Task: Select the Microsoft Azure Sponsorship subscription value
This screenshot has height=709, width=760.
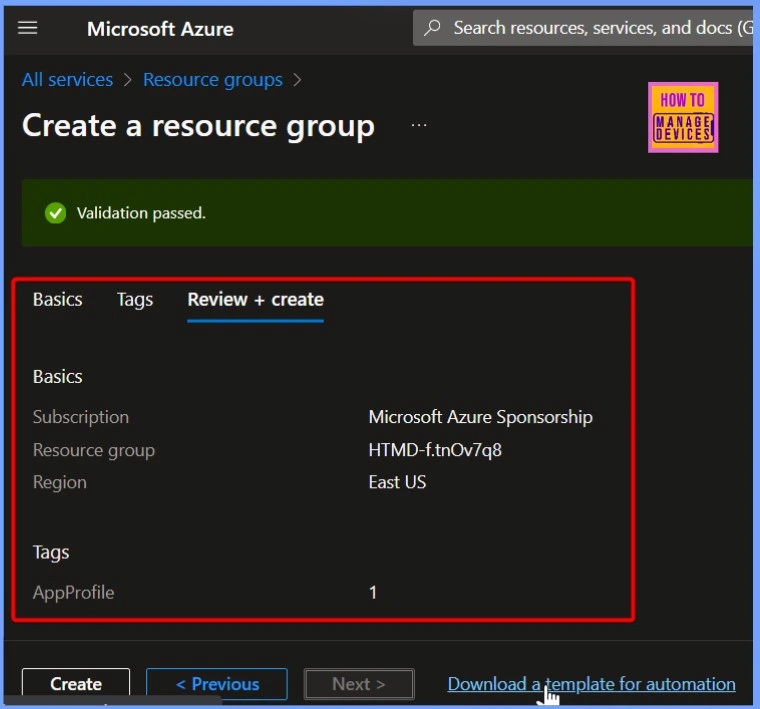Action: click(480, 417)
